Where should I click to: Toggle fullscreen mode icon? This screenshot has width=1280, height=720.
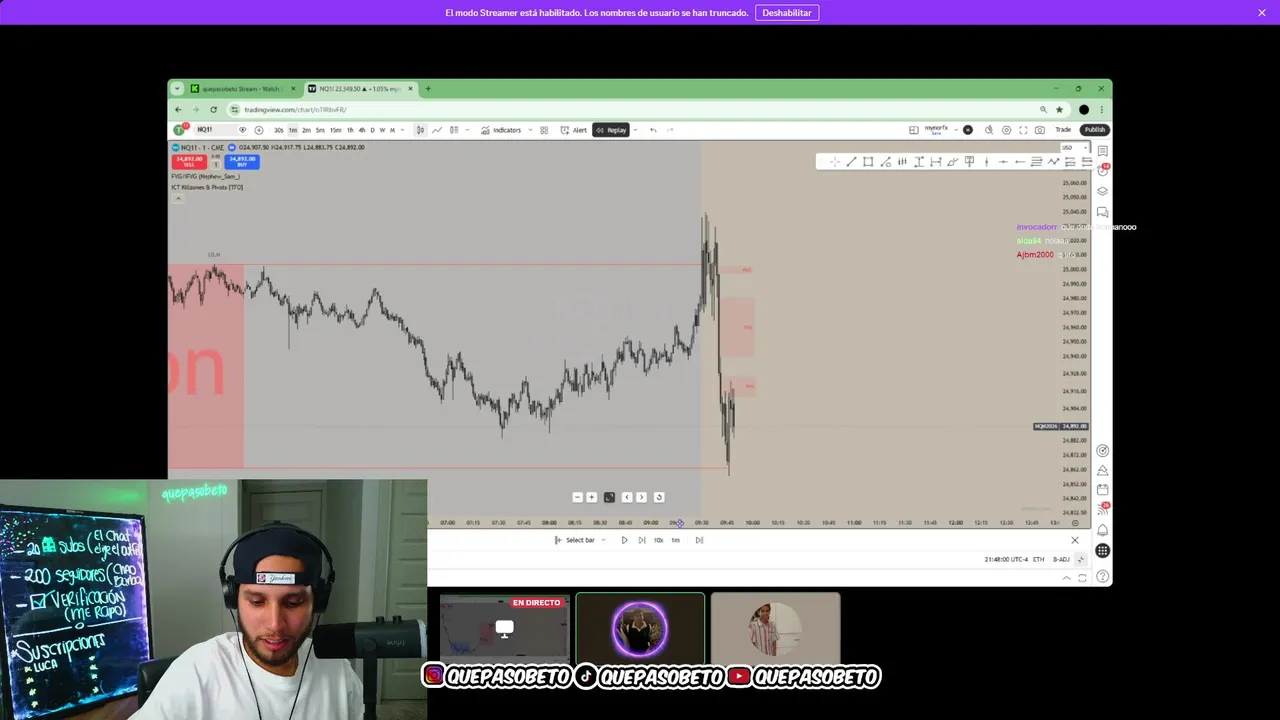click(1023, 130)
